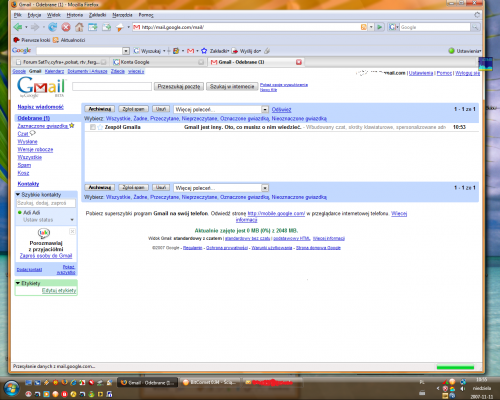
Task: Switch to Forum SatTv tab
Action: click(61, 62)
